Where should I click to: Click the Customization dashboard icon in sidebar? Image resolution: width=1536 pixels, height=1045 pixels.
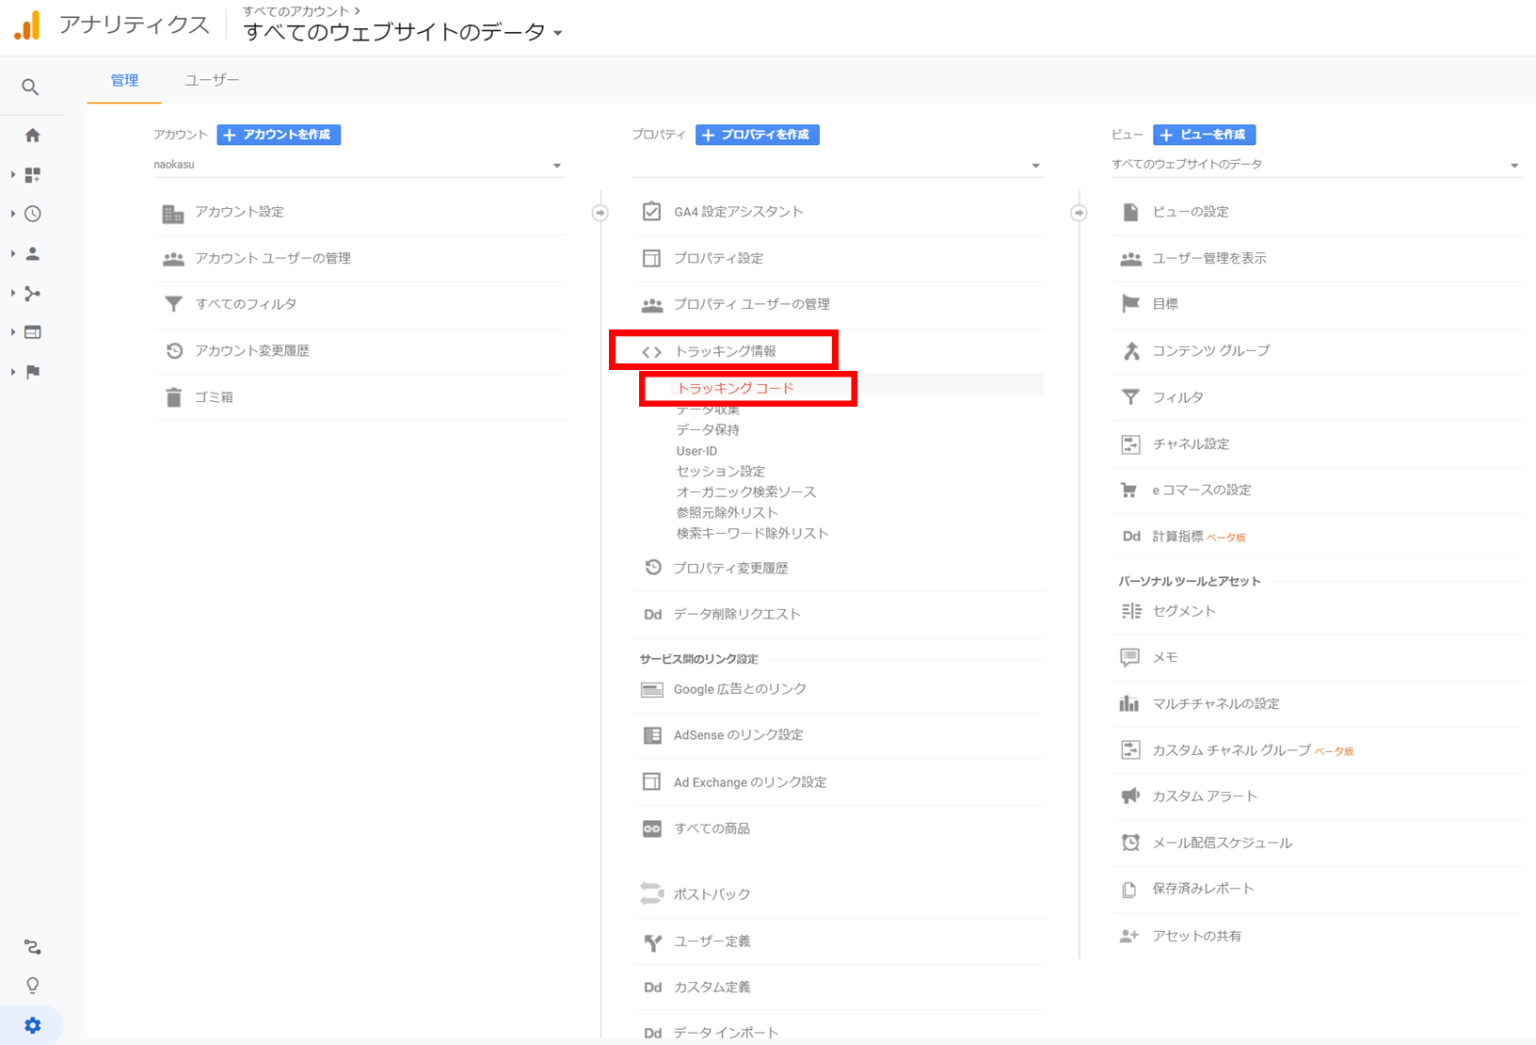(x=33, y=175)
